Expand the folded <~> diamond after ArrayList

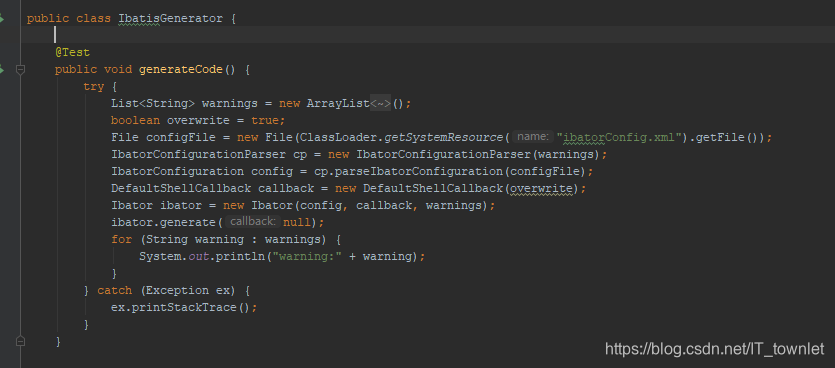381,103
